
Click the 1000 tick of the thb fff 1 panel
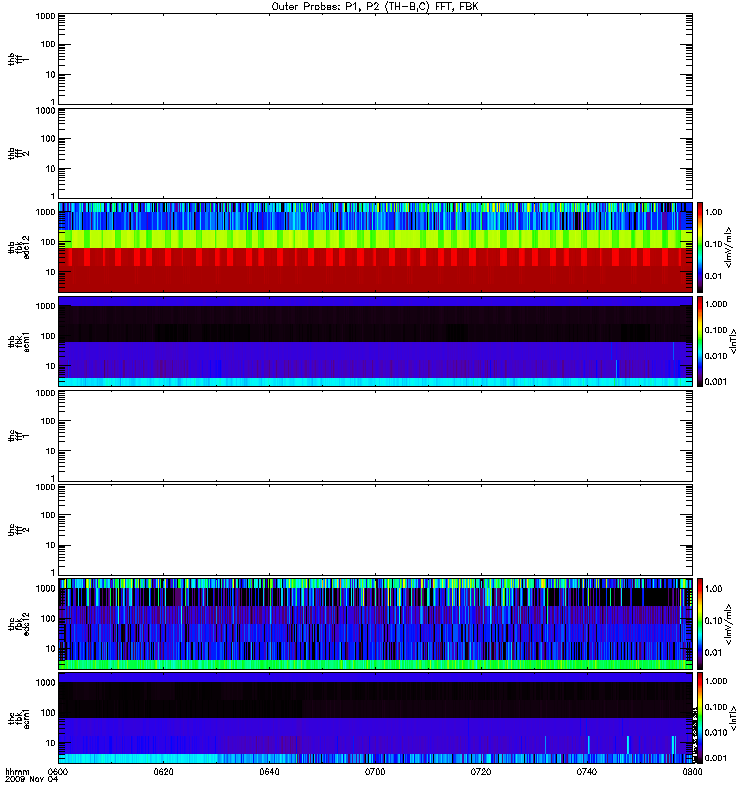tap(45, 16)
